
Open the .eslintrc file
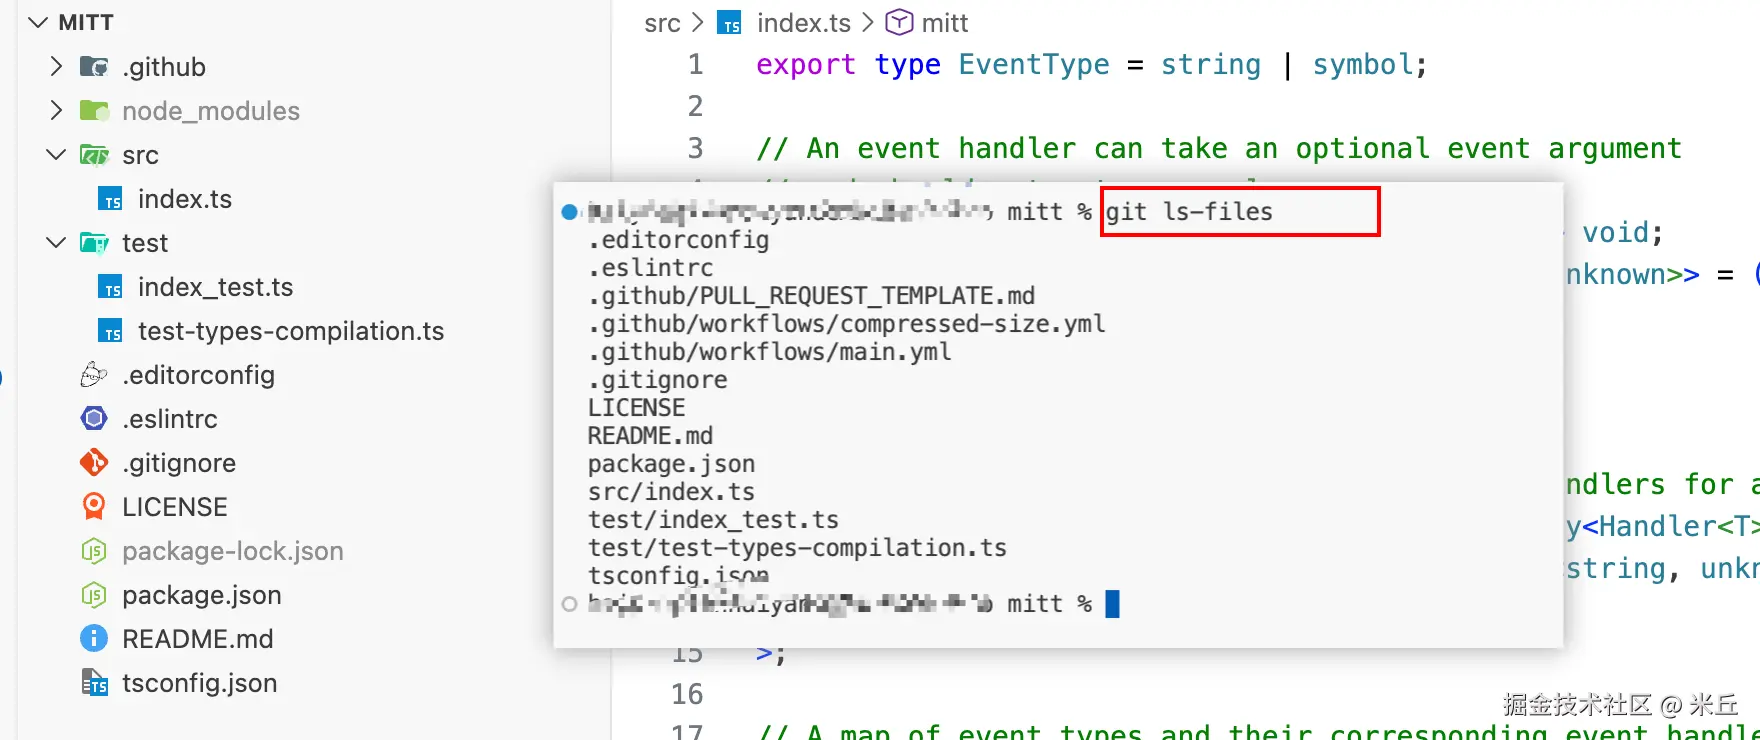(x=170, y=419)
